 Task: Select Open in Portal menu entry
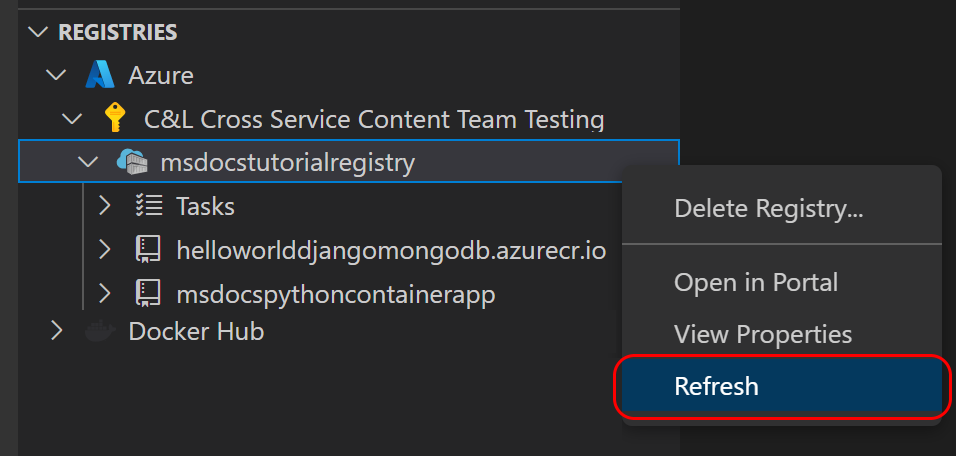tap(755, 282)
